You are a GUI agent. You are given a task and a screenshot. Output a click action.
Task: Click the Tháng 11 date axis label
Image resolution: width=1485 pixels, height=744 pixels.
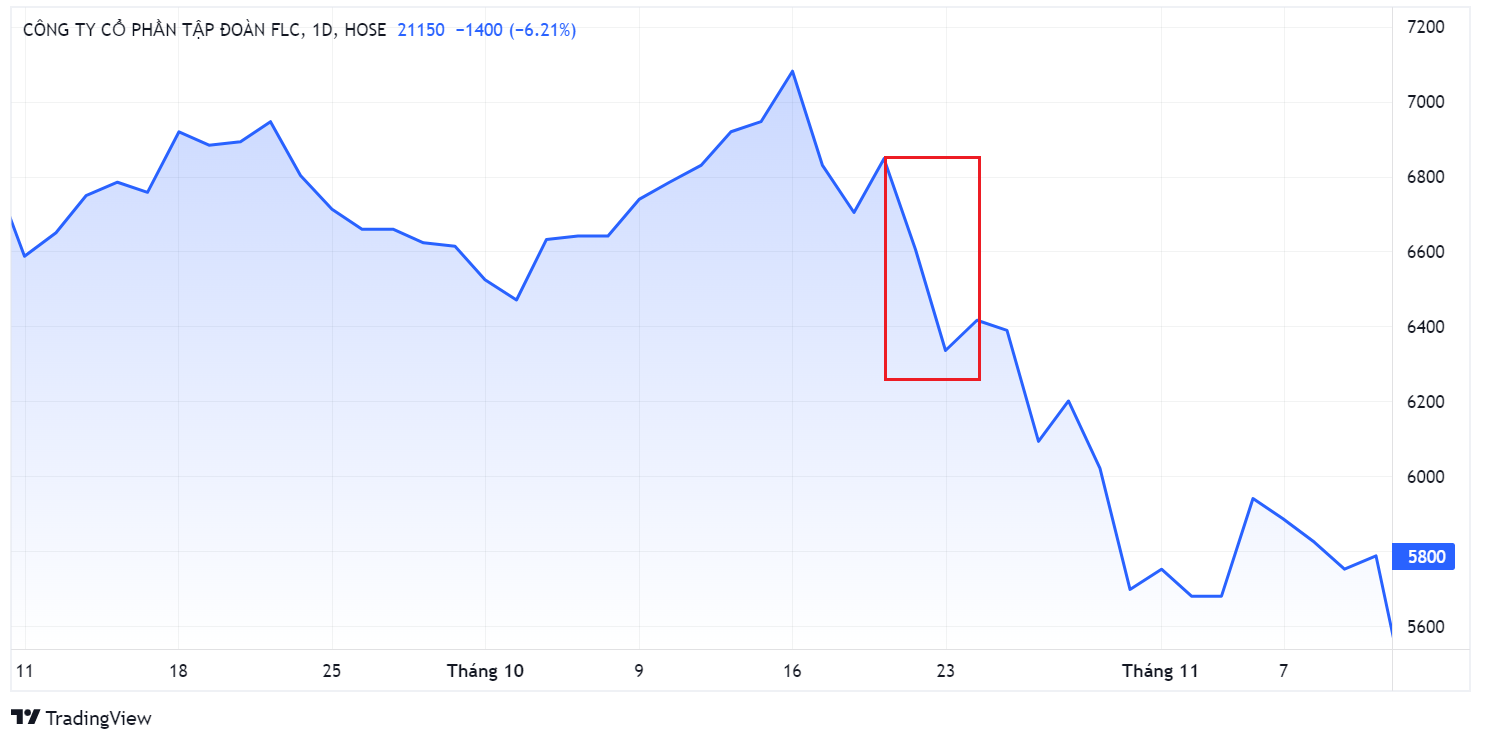pos(1160,671)
